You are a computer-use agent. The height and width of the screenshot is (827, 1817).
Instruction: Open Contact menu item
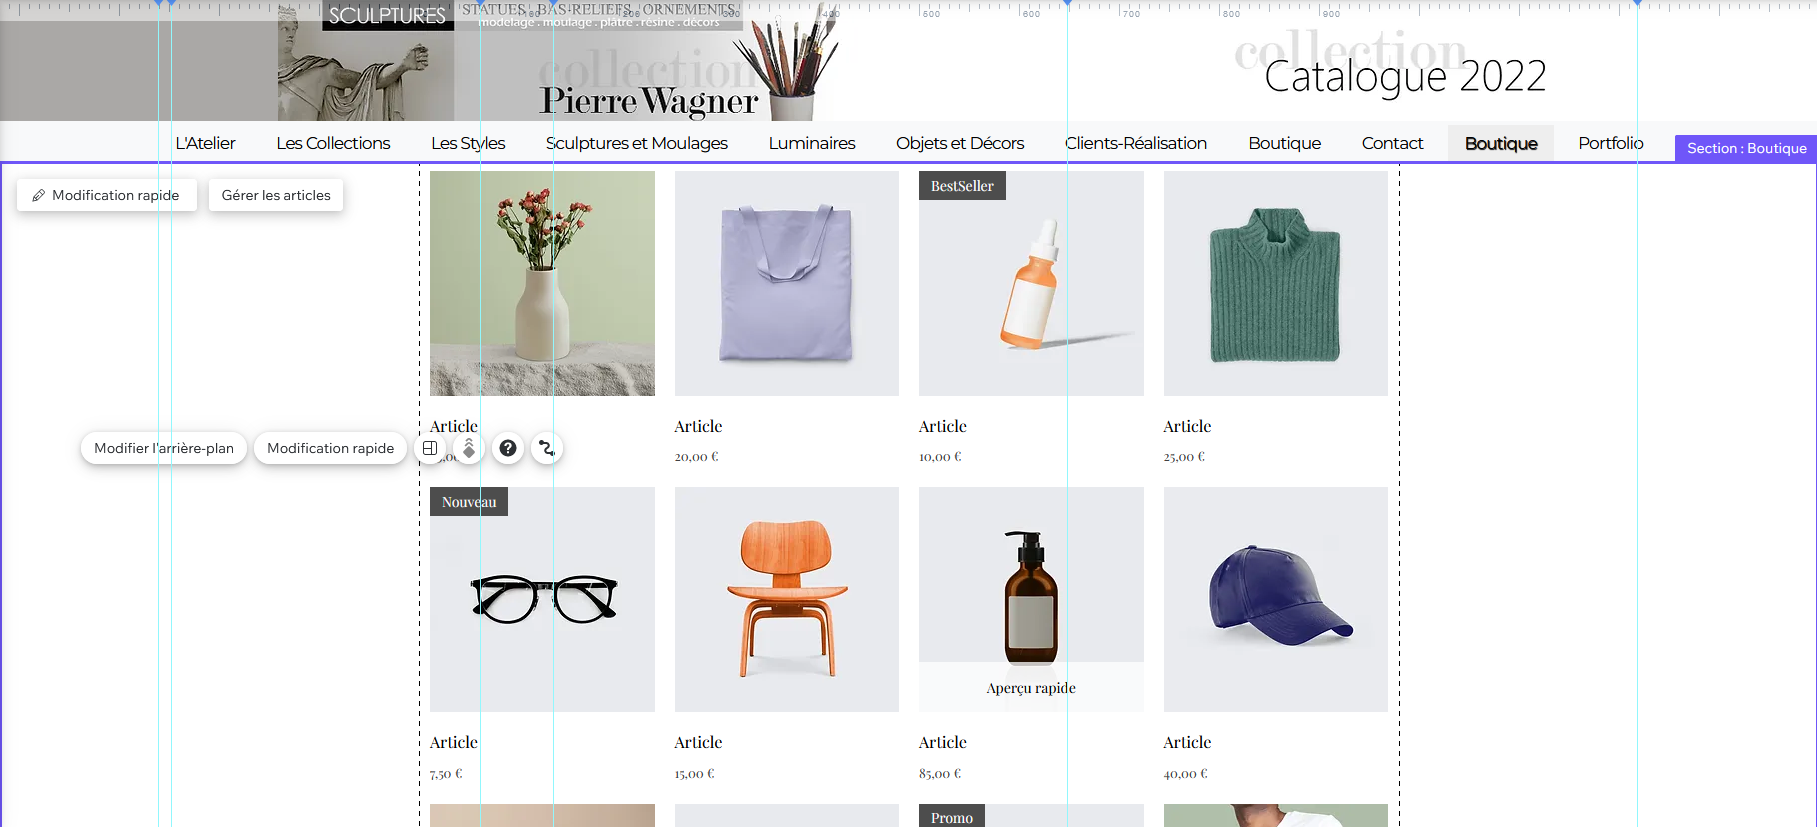(x=1392, y=143)
